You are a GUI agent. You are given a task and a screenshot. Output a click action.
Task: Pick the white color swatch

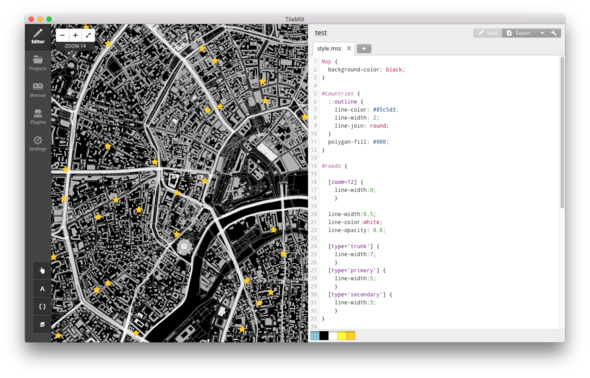pos(333,335)
